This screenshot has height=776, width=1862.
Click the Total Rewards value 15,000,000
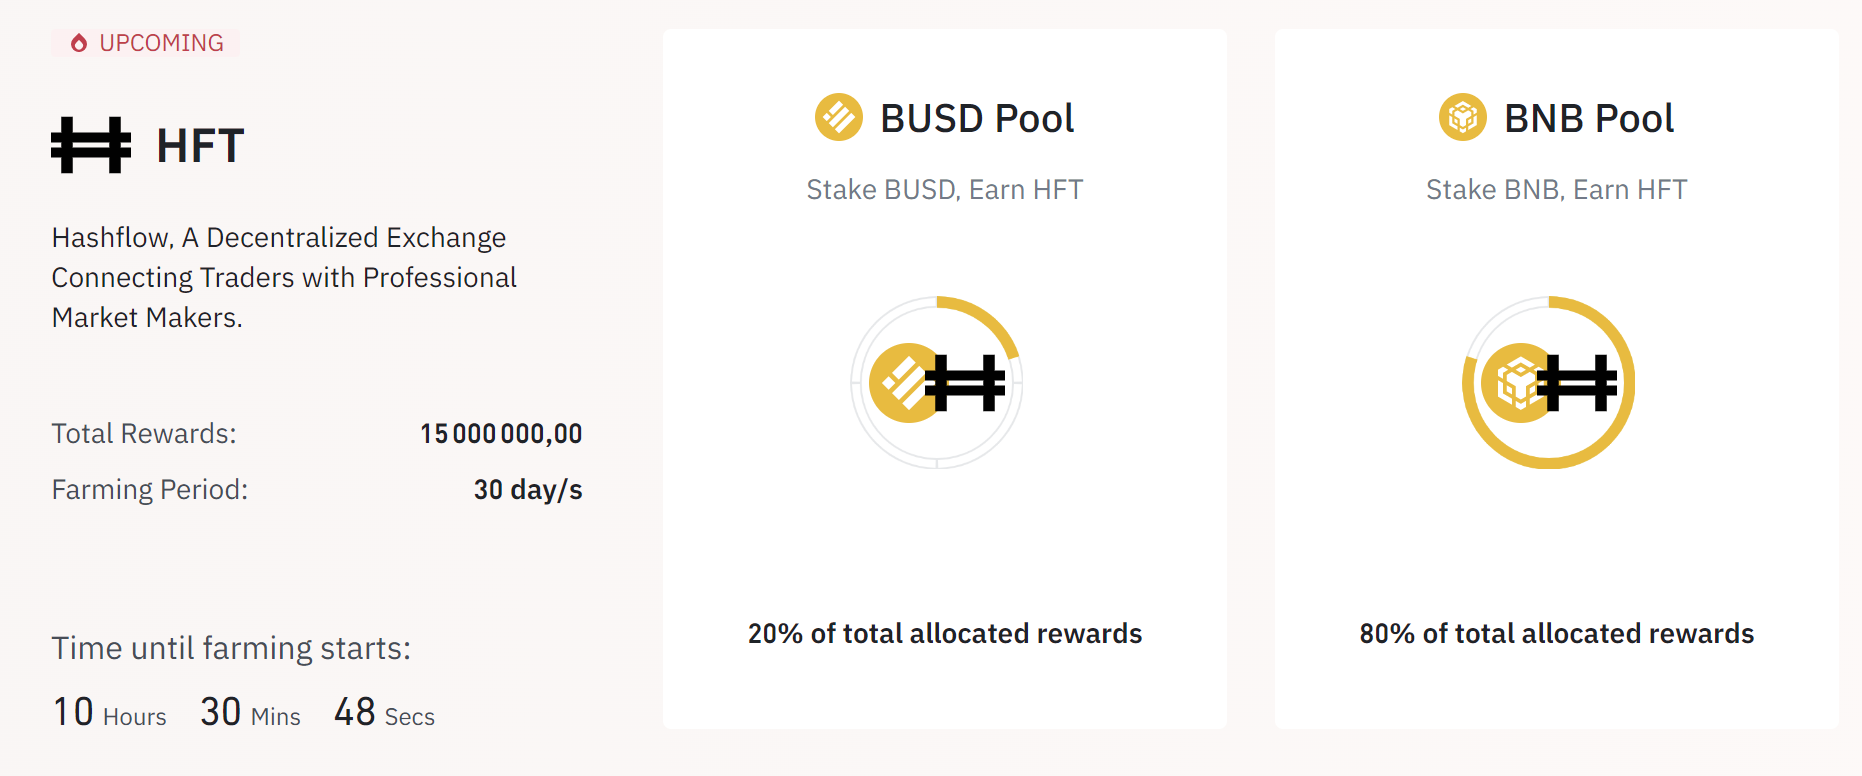[501, 433]
